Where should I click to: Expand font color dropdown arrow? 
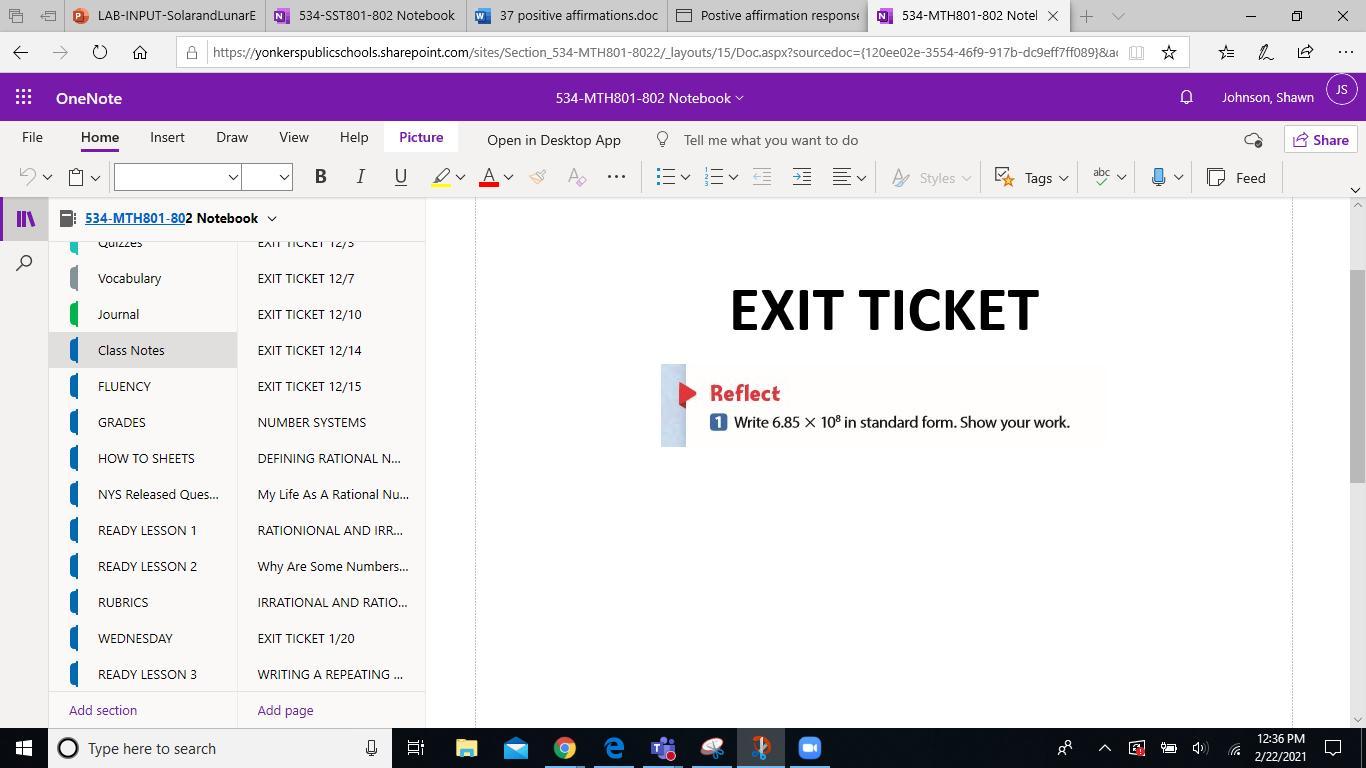pos(508,178)
